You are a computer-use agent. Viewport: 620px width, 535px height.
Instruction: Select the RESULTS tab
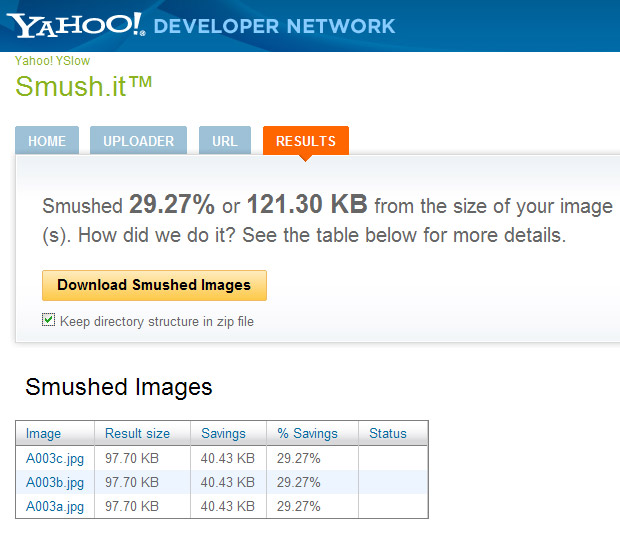[306, 140]
